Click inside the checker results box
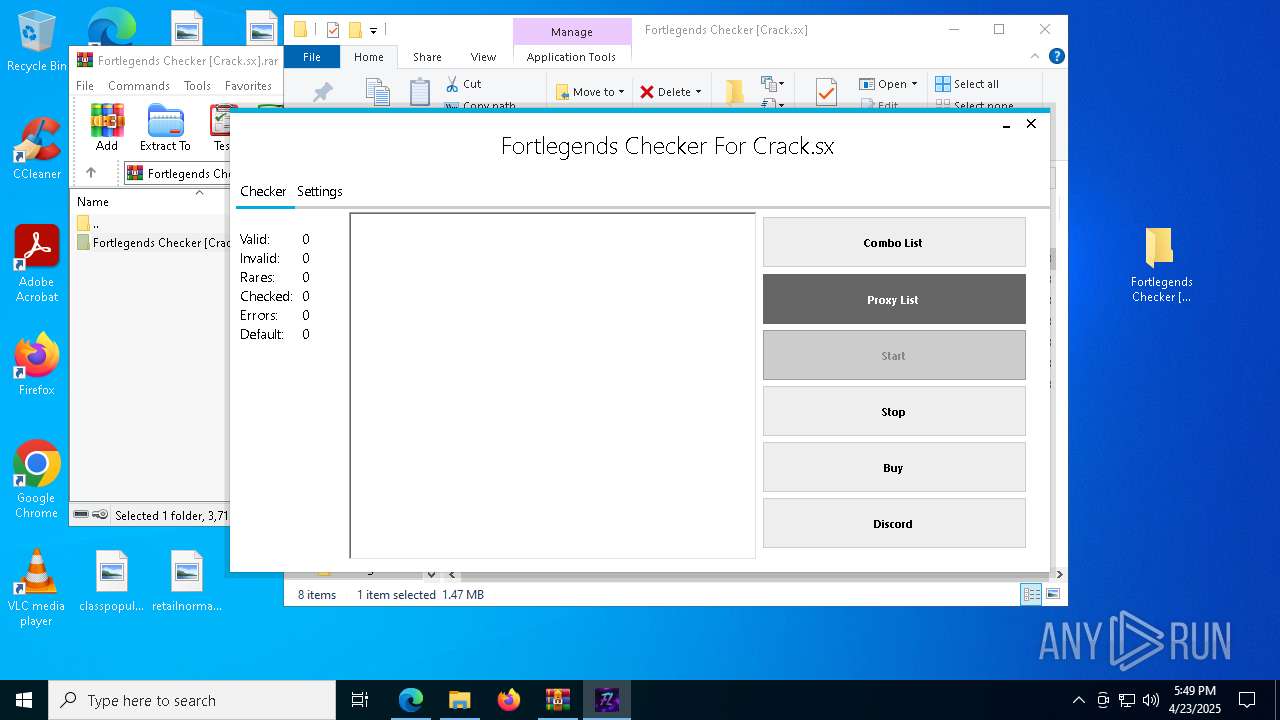The image size is (1280, 720). (x=552, y=385)
